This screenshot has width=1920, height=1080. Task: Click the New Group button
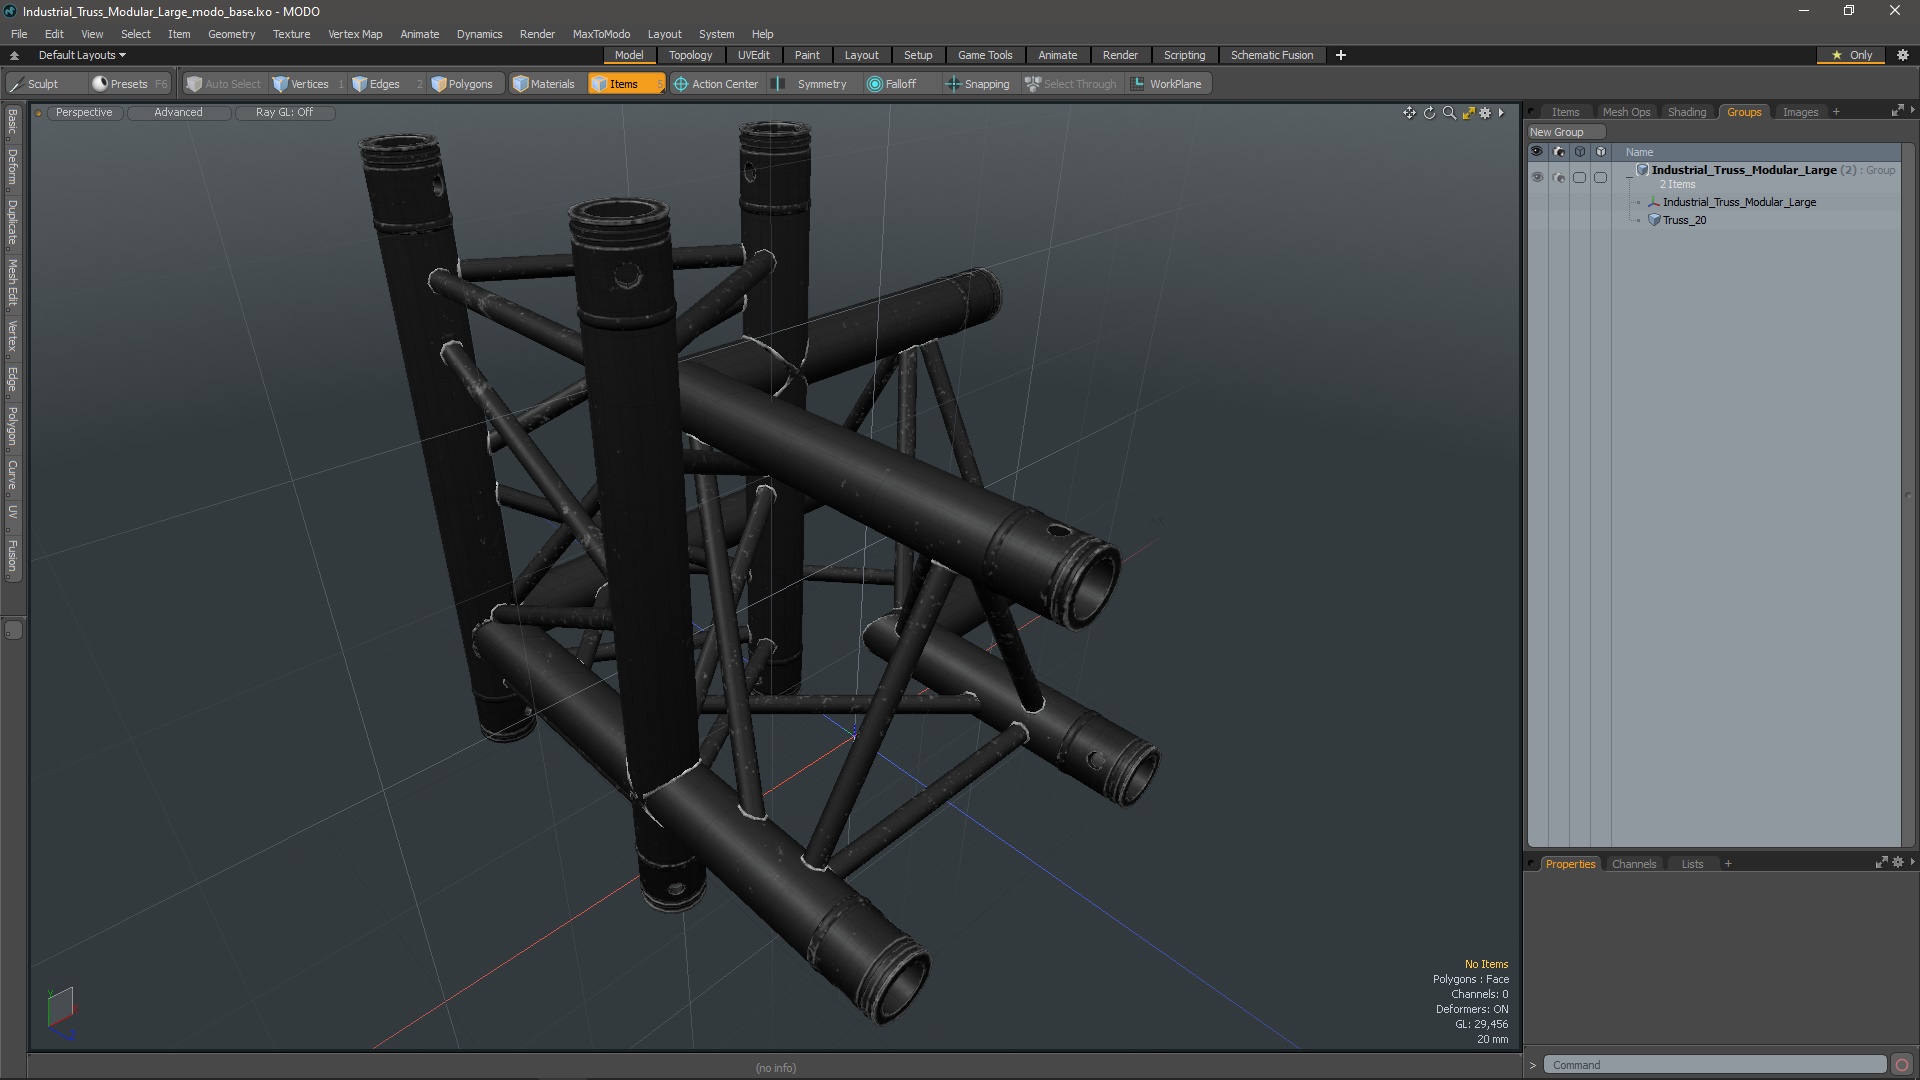coord(1565,132)
